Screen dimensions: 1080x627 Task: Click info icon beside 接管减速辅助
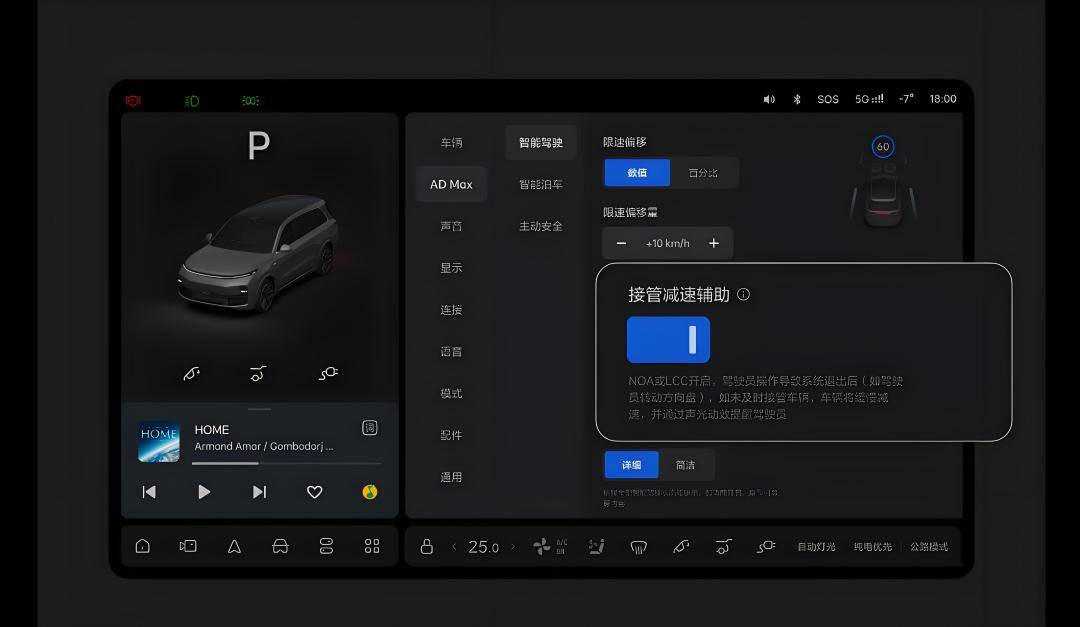tap(743, 294)
